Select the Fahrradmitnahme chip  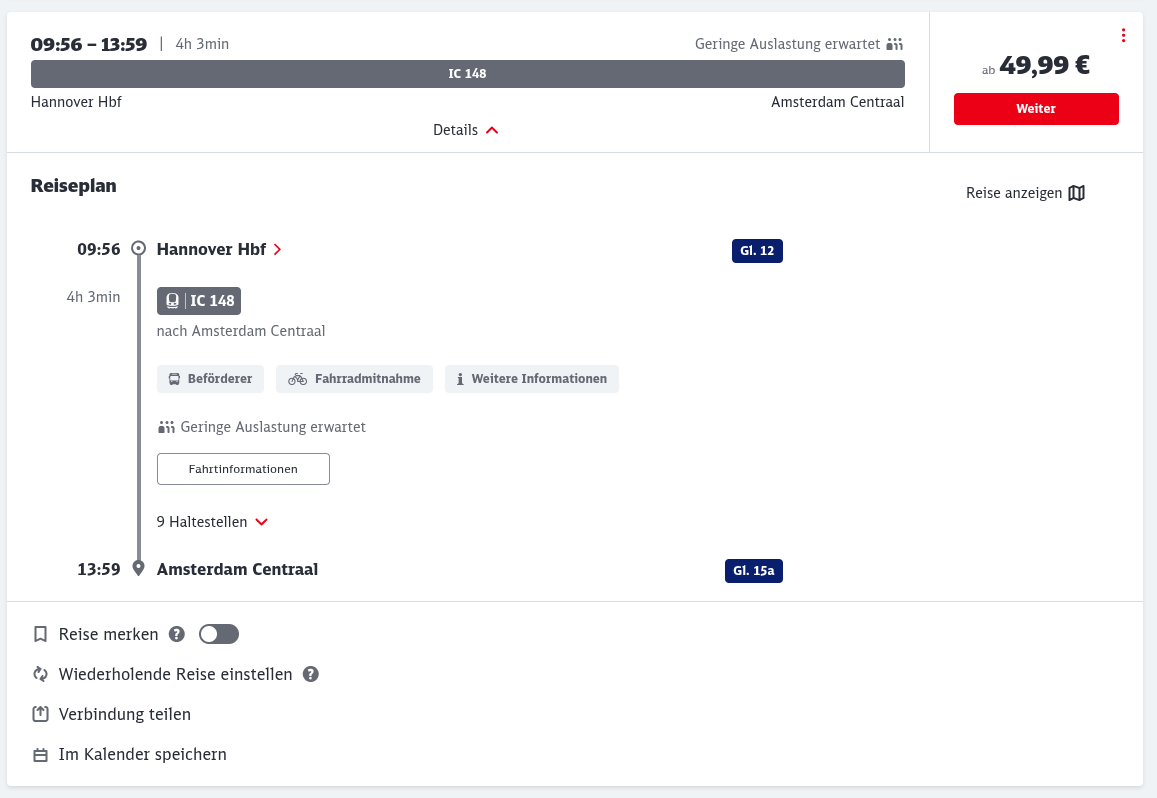(x=354, y=379)
